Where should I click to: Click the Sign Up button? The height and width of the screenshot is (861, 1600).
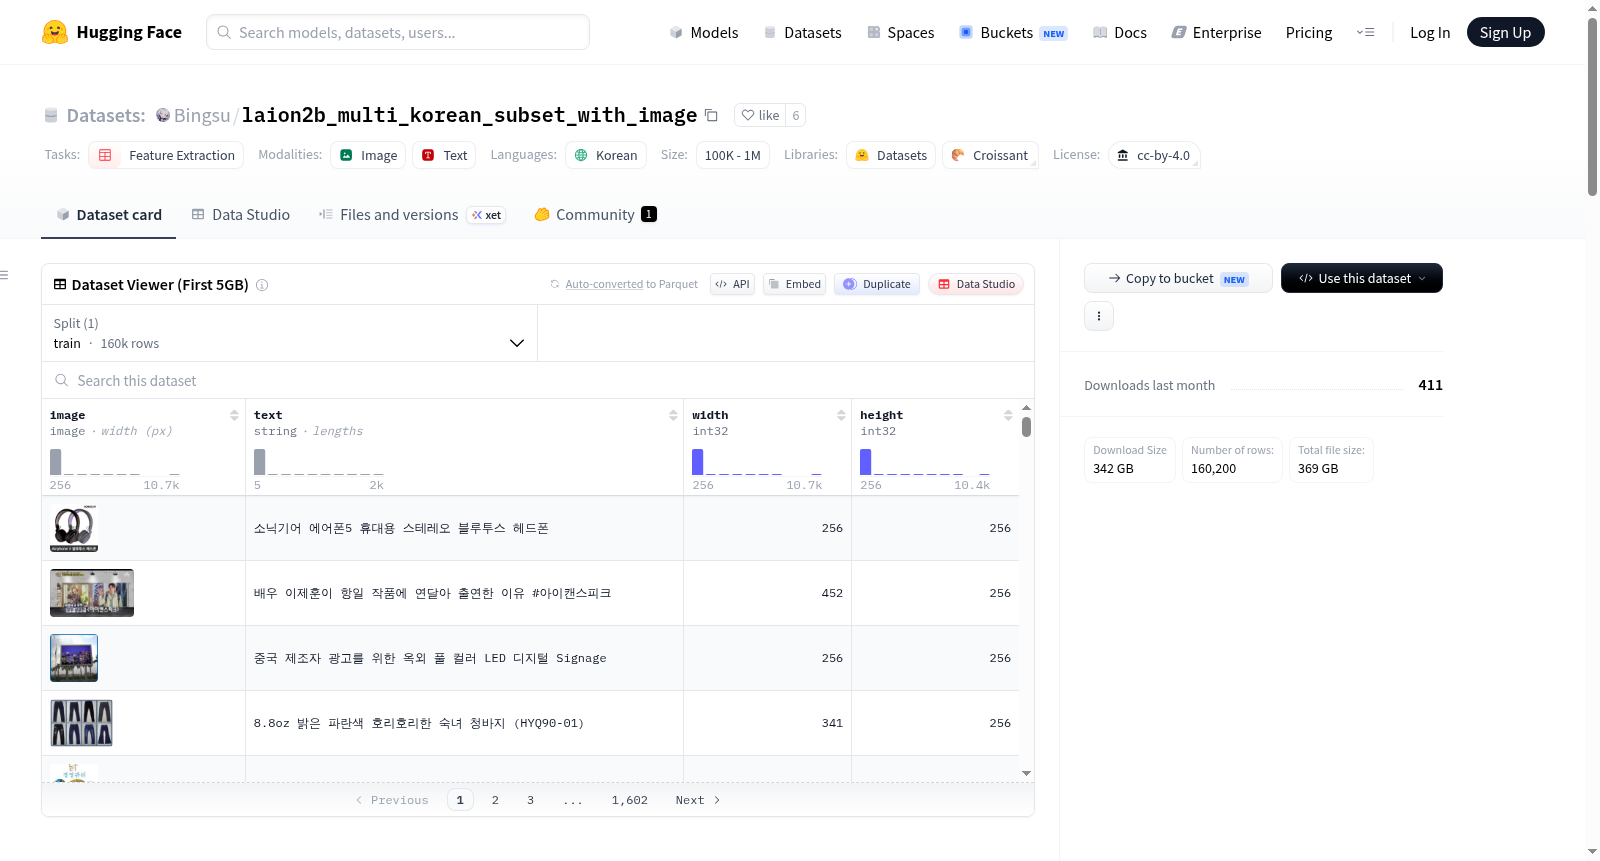(x=1505, y=32)
